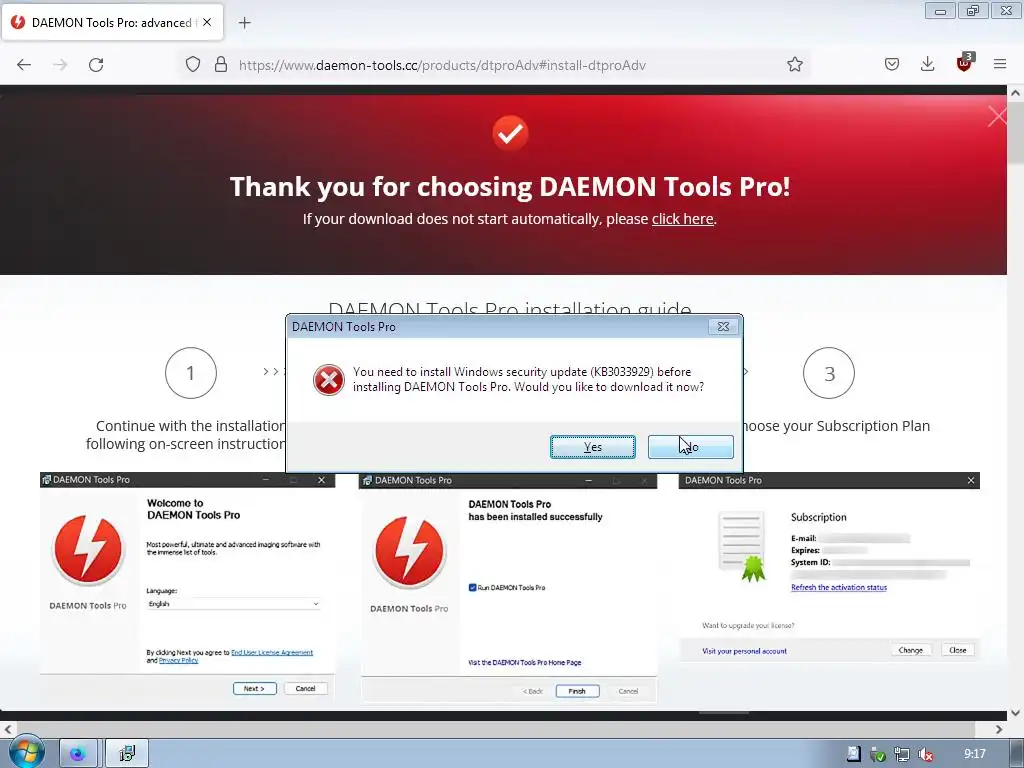Click Close in the Subscription screenshot
This screenshot has height=768, width=1024.
(958, 650)
